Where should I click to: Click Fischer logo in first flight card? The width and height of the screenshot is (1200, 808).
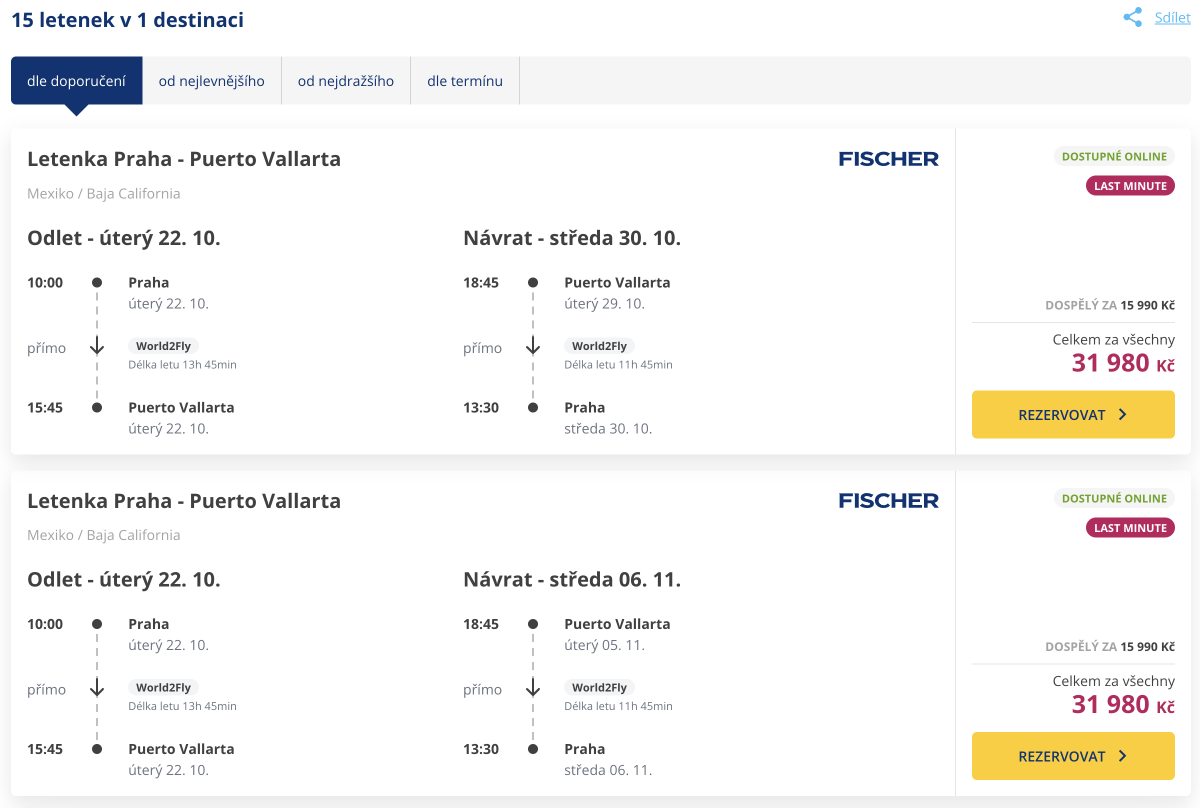tap(888, 159)
